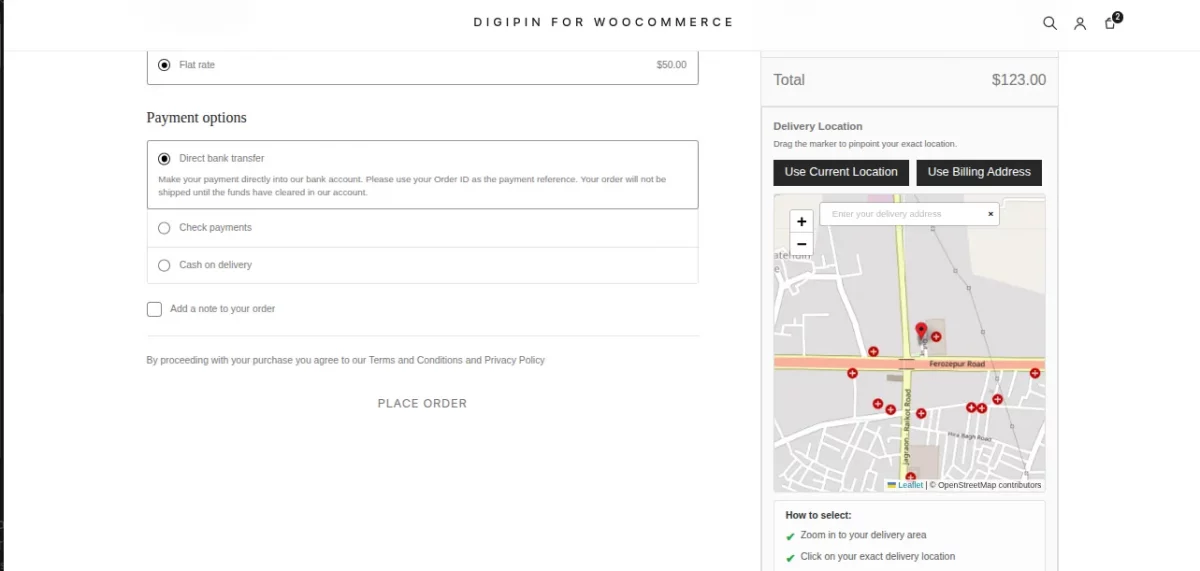Select the Flat rate shipping radio button
The height and width of the screenshot is (571, 1200).
click(164, 65)
